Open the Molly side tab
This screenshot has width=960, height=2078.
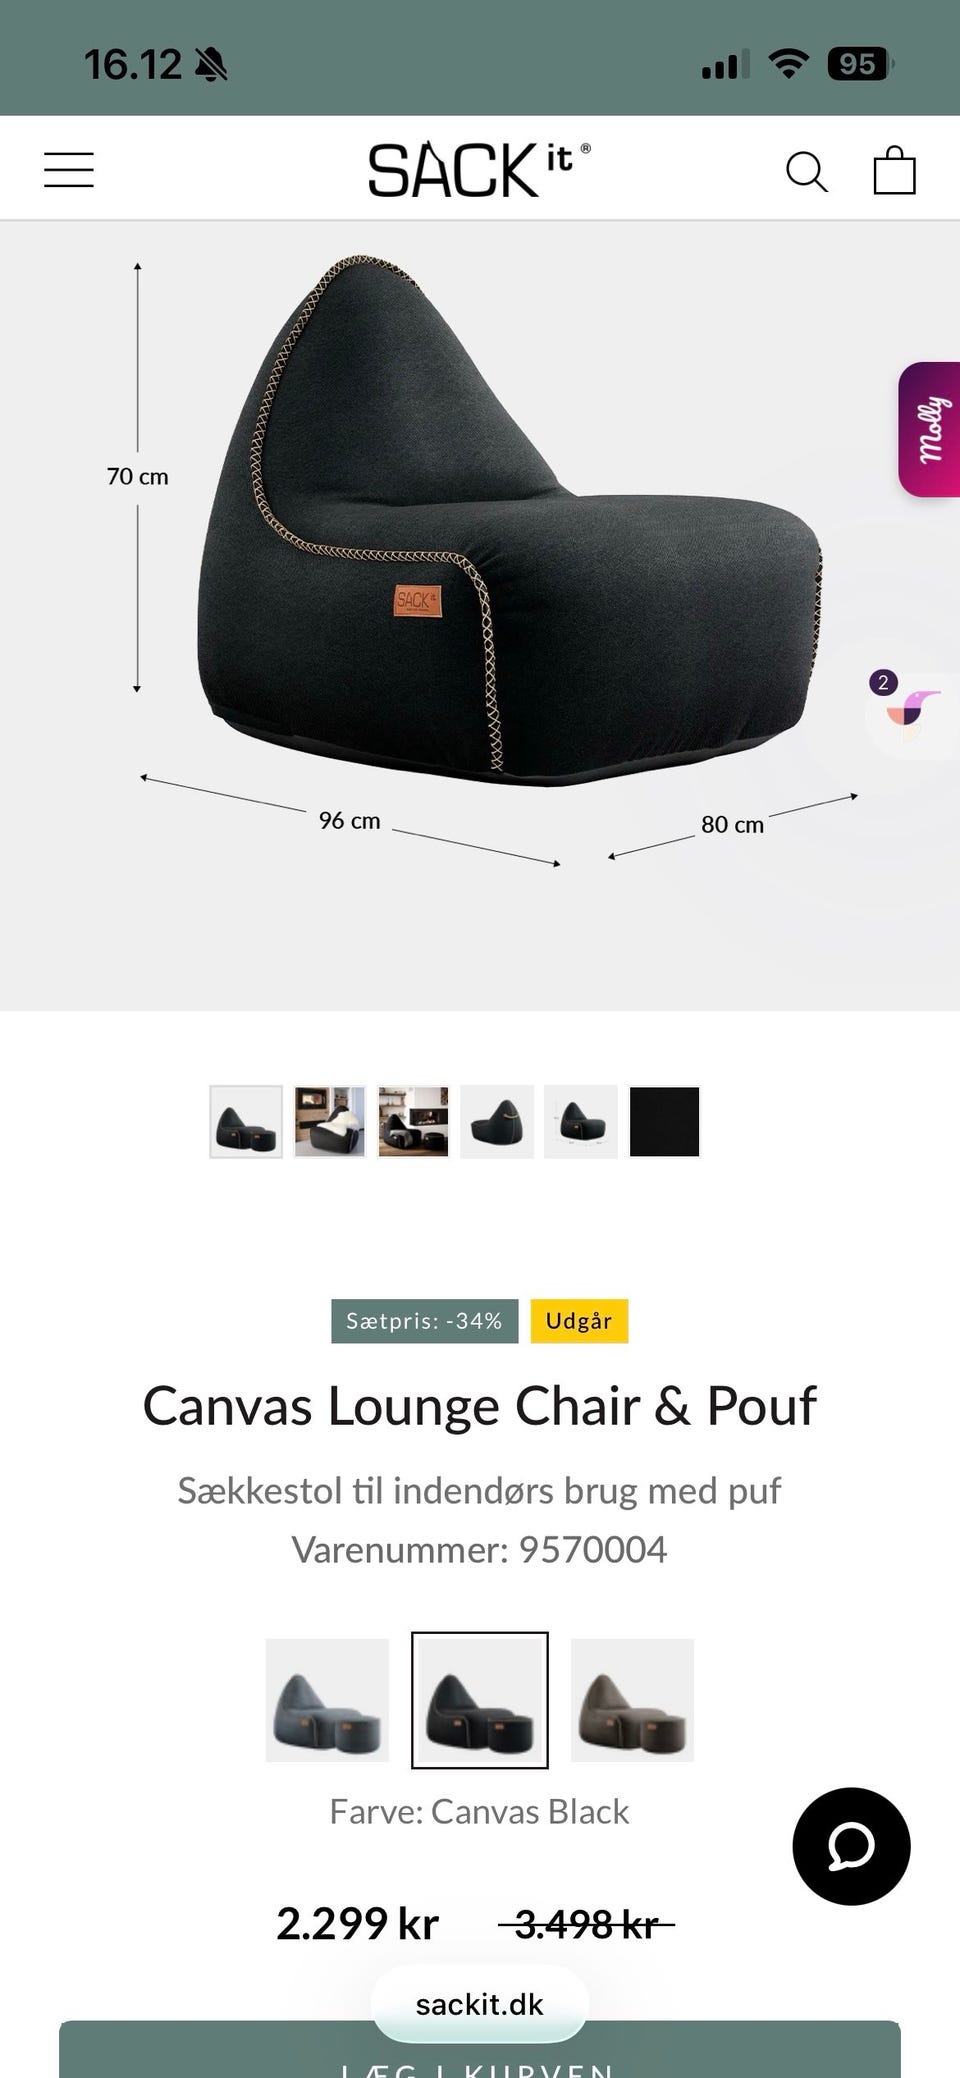coord(929,429)
